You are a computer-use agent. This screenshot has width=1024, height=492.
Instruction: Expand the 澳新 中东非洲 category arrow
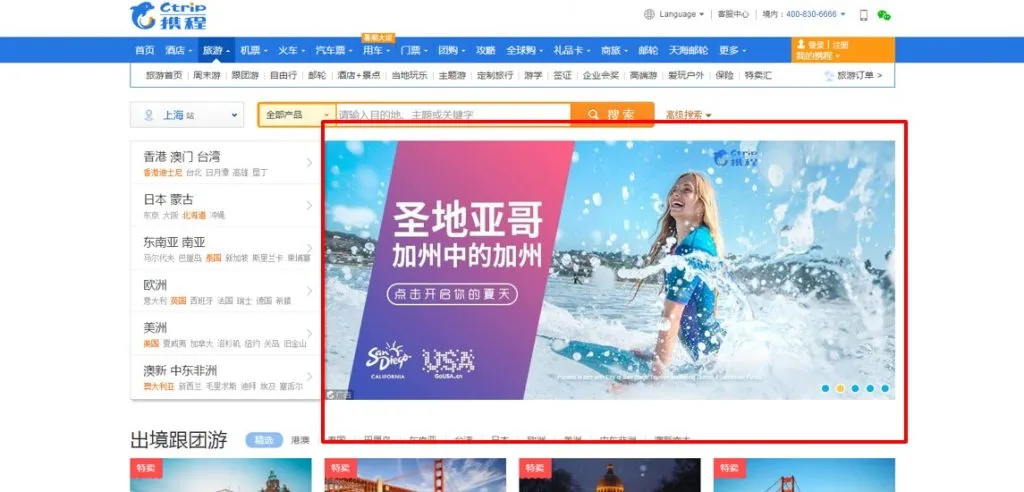click(x=310, y=376)
